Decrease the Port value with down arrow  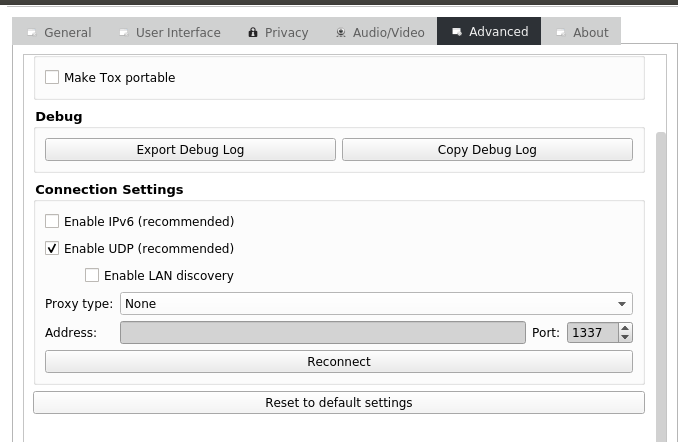click(625, 337)
